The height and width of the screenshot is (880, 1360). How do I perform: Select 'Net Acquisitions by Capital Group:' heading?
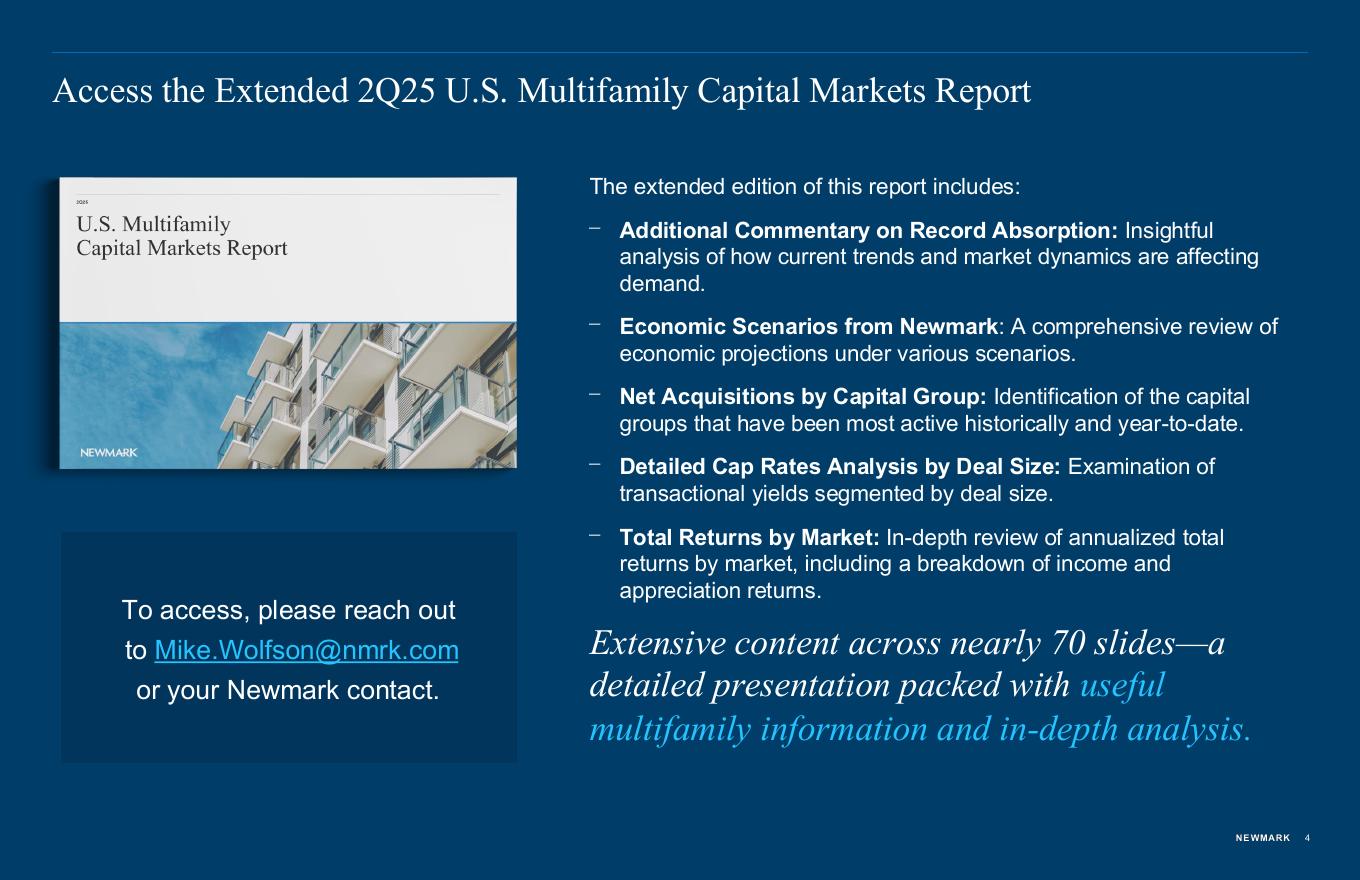[x=803, y=397]
